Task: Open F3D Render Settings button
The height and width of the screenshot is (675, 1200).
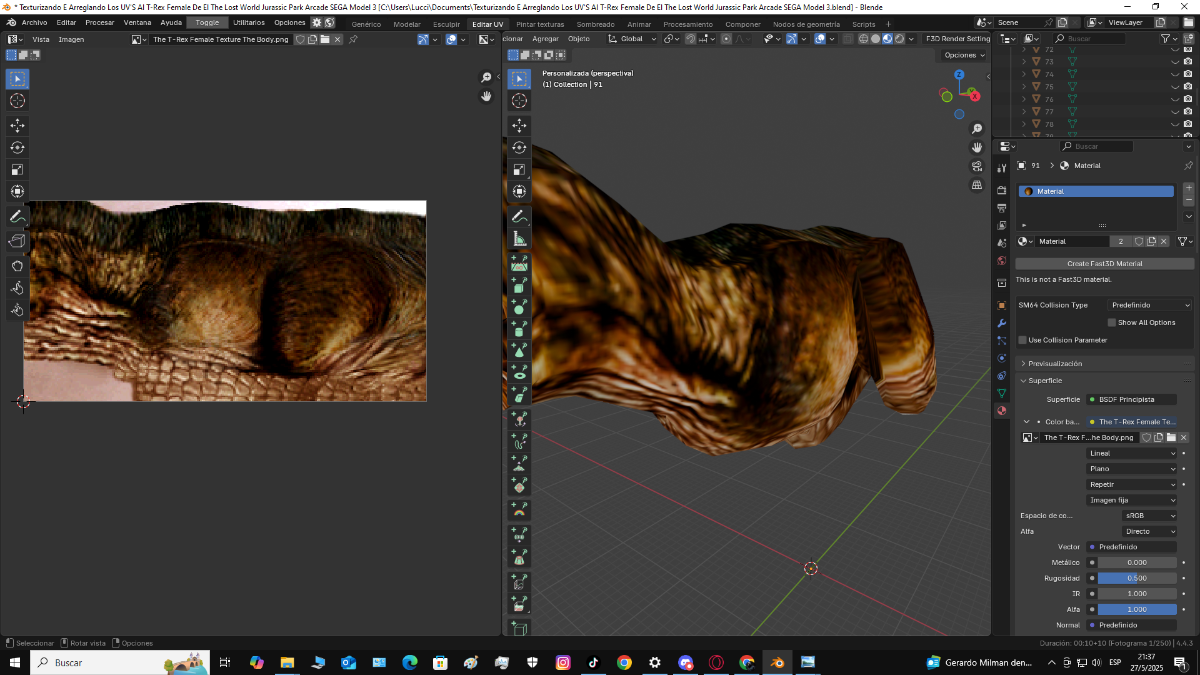Action: click(x=957, y=39)
